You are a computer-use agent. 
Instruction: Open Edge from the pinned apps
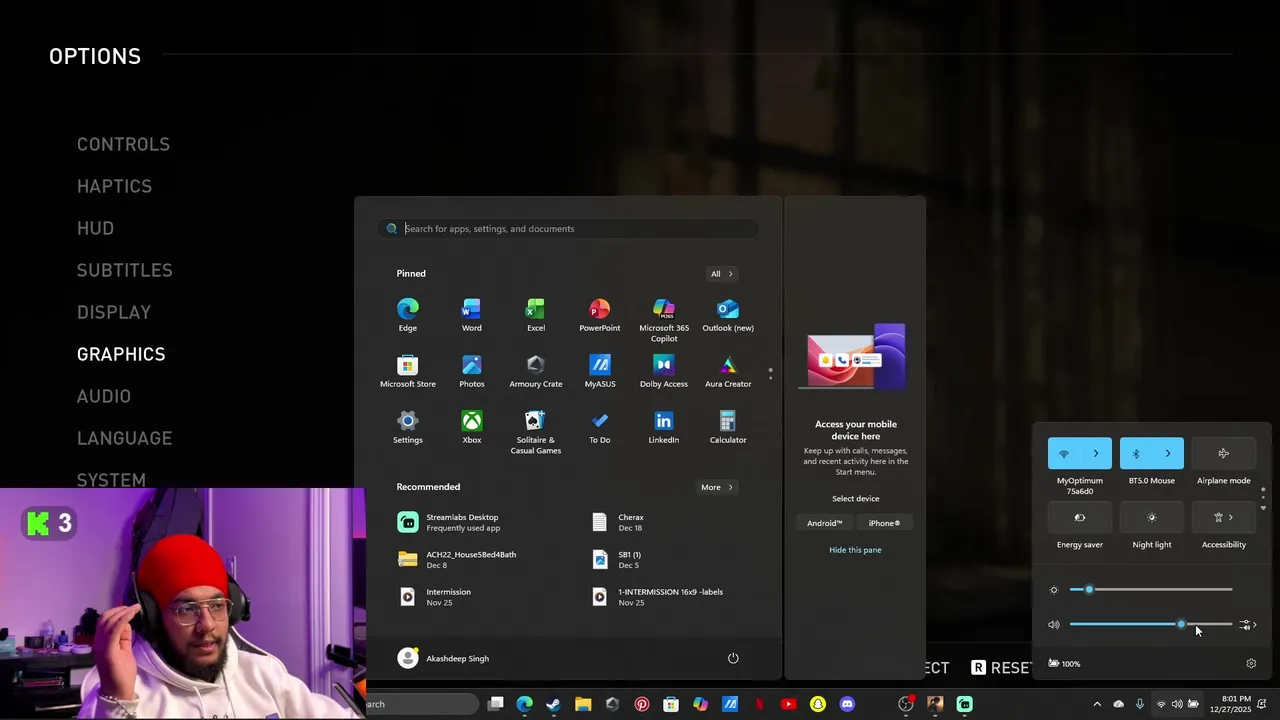tap(407, 315)
